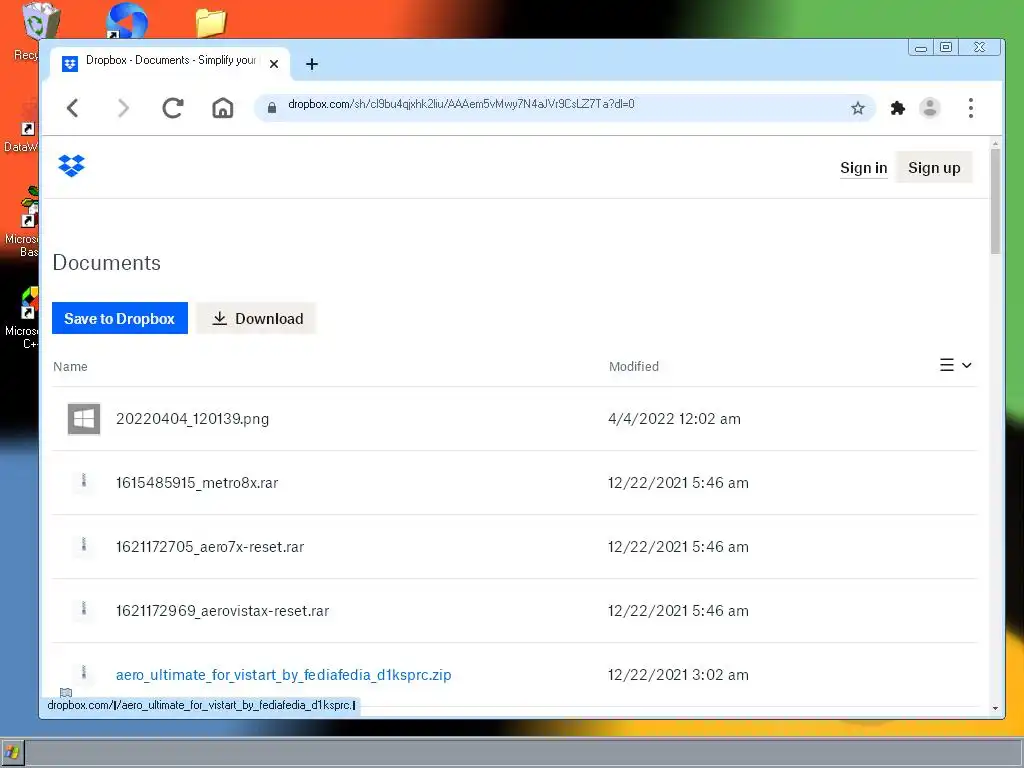The image size is (1024, 768).
Task: Bookmark this page with the star icon
Action: coord(857,108)
